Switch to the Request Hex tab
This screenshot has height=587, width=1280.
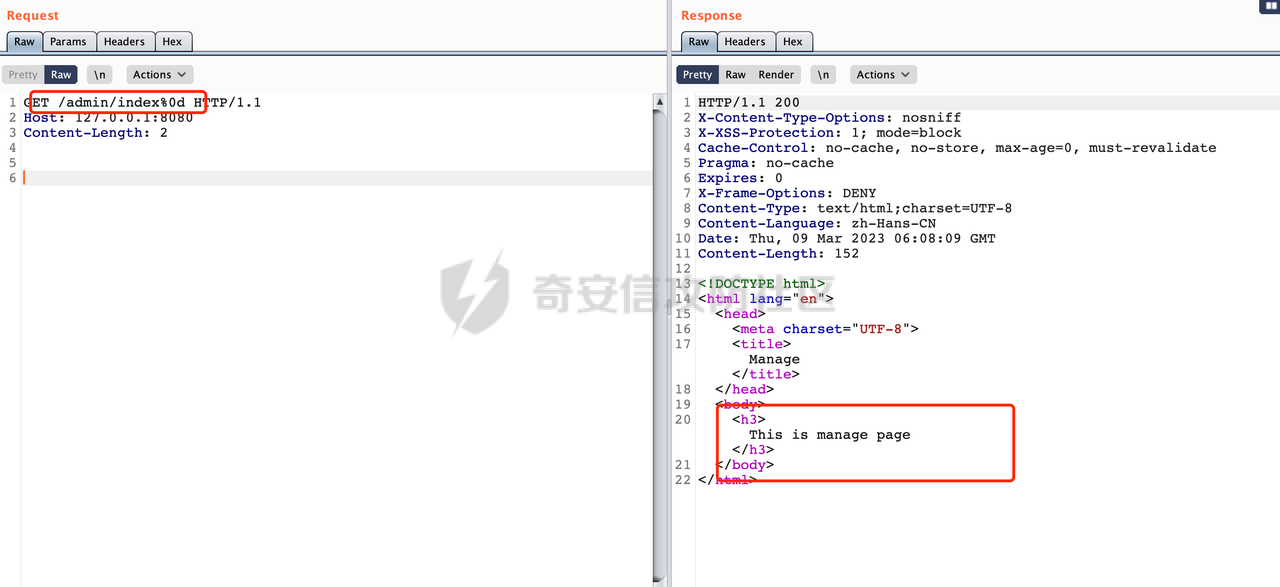173,42
